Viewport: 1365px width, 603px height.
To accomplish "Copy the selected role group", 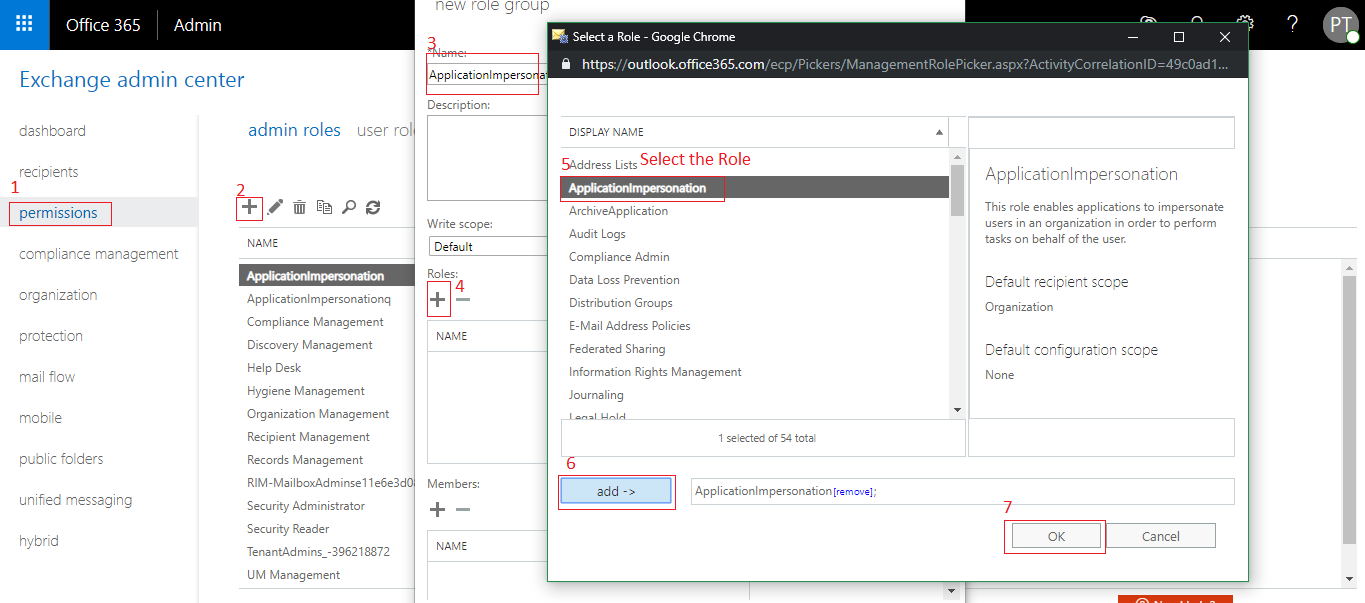I will coord(324,207).
